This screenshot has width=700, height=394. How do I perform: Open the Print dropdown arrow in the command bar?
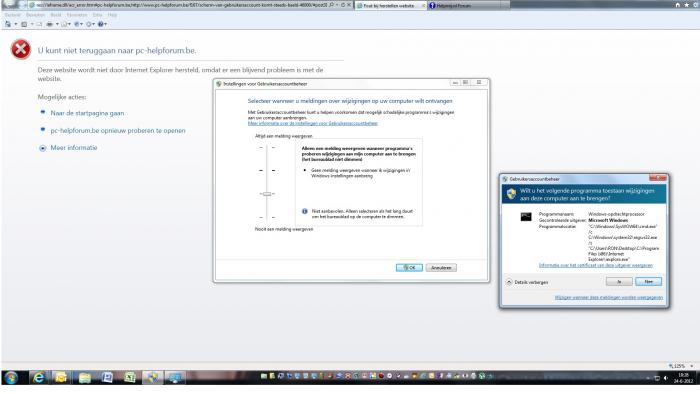tap(57, 24)
